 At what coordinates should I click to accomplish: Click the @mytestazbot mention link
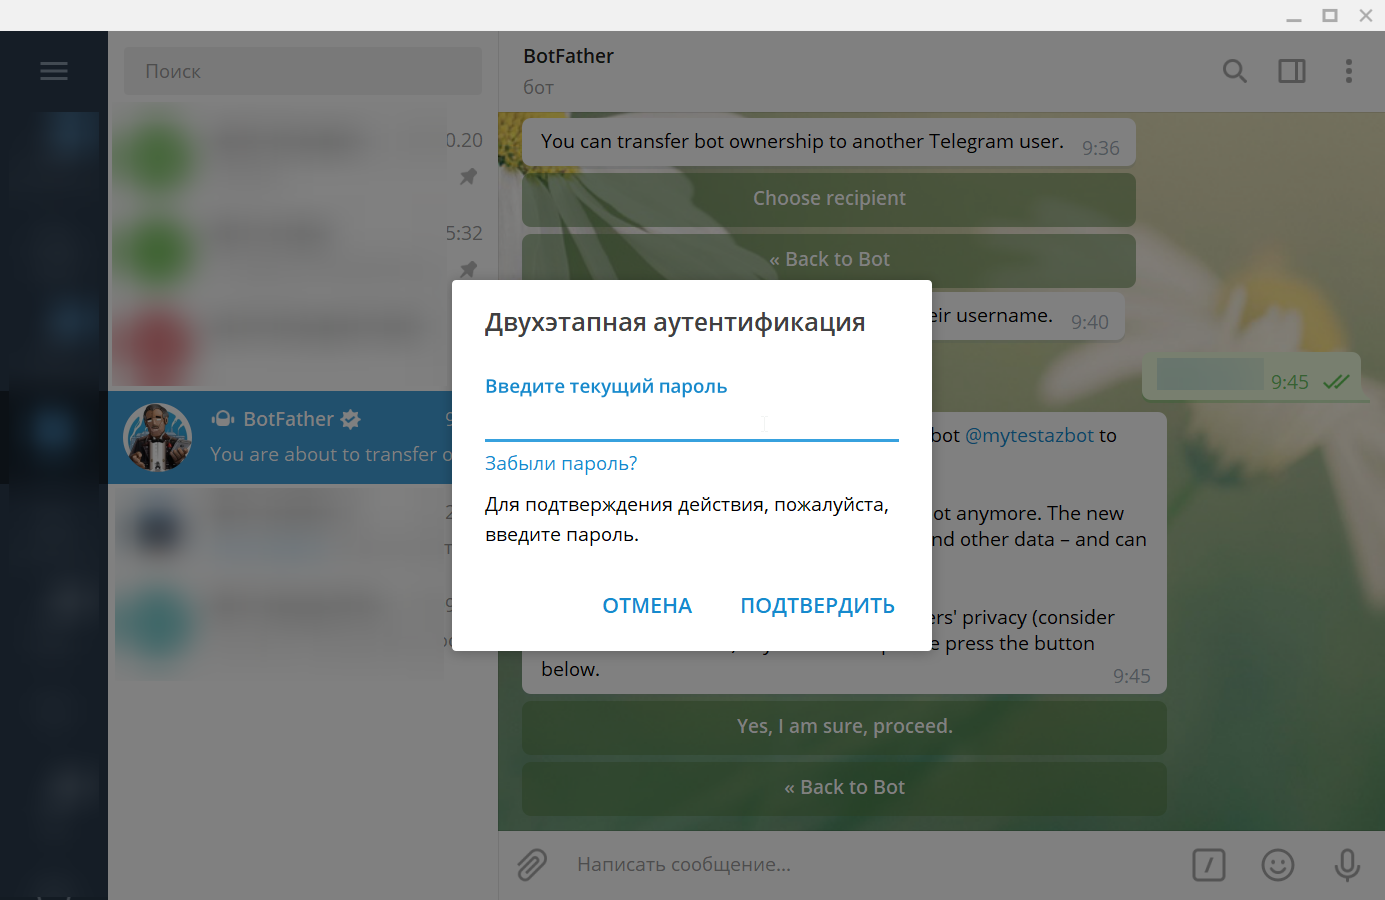[1029, 435]
